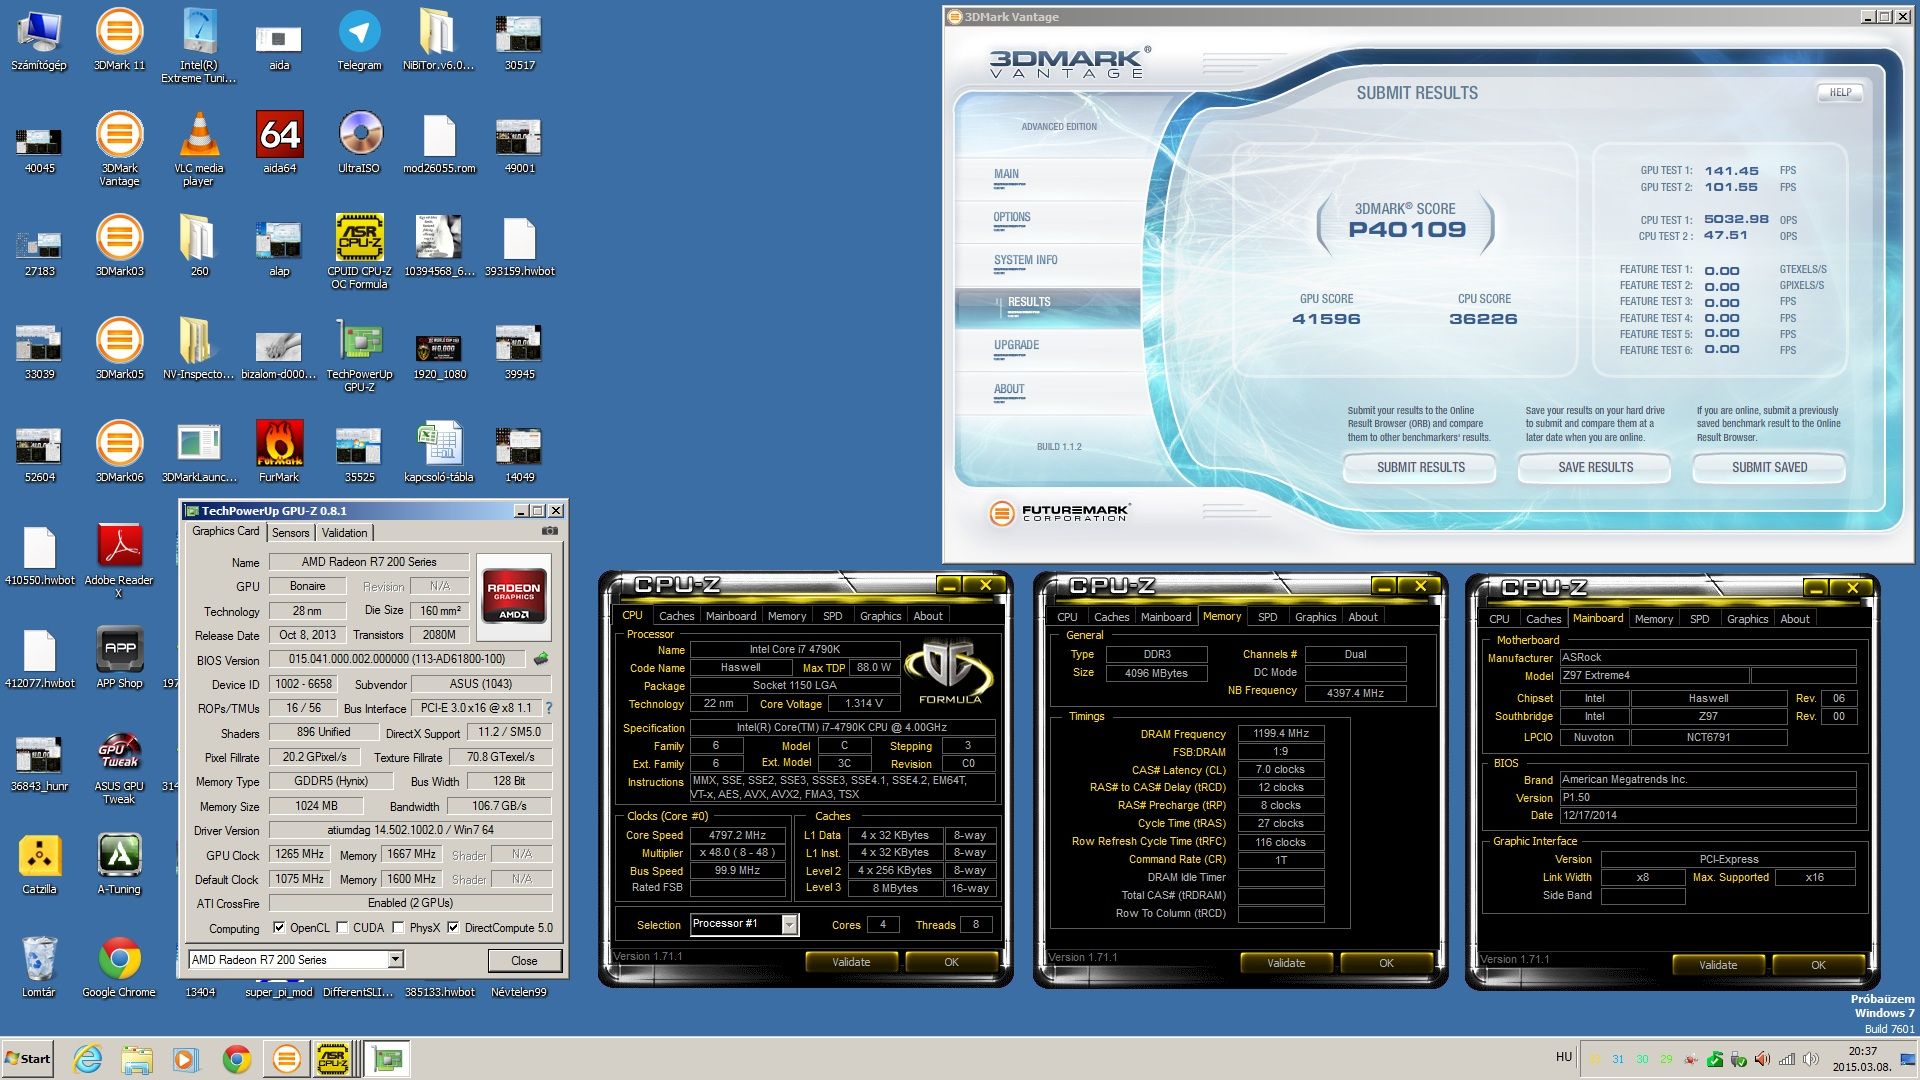The width and height of the screenshot is (1920, 1080).
Task: Open the VLC media player shortcut
Action: (199, 148)
